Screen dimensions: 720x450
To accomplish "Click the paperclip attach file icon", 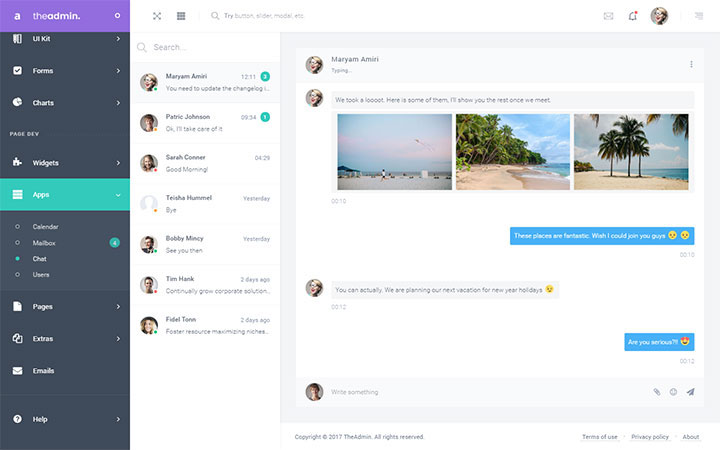I will click(x=657, y=392).
